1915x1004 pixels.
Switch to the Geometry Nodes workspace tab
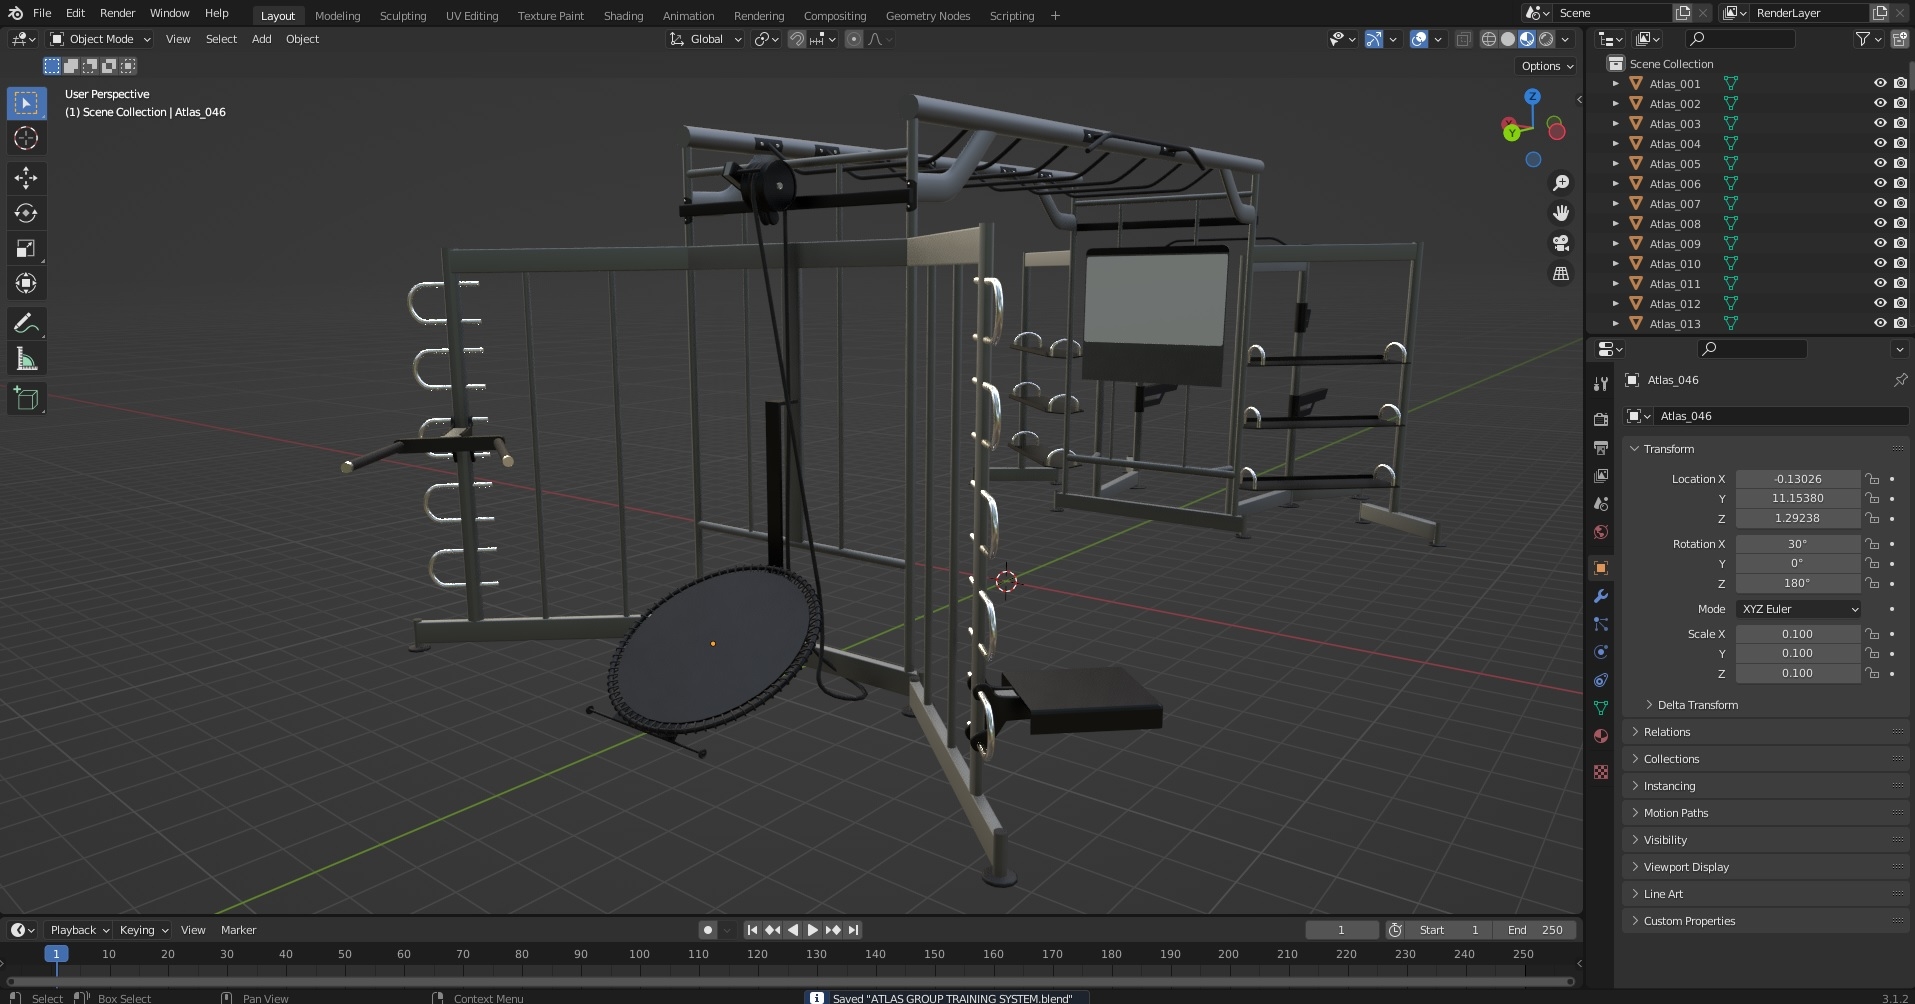click(927, 16)
